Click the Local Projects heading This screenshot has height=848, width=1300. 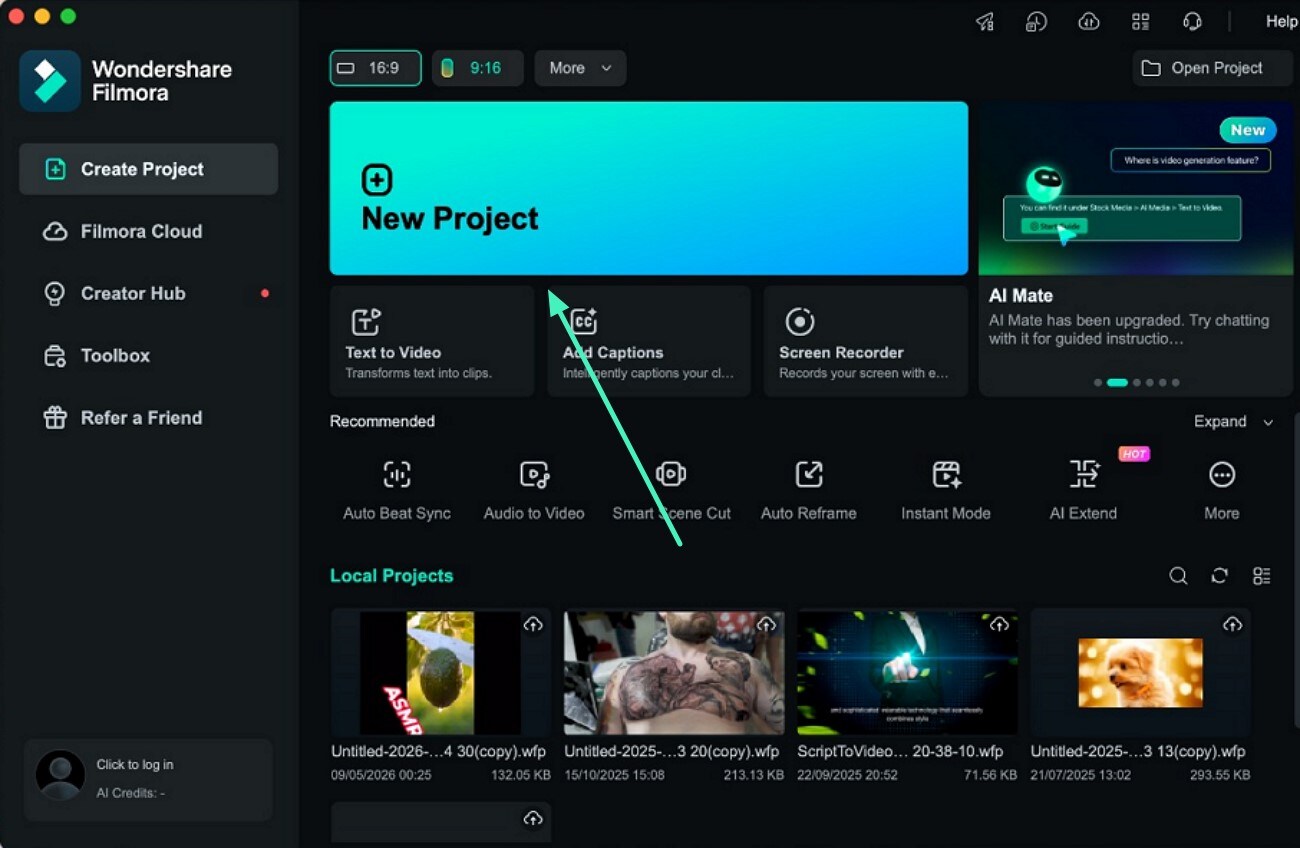(x=391, y=575)
